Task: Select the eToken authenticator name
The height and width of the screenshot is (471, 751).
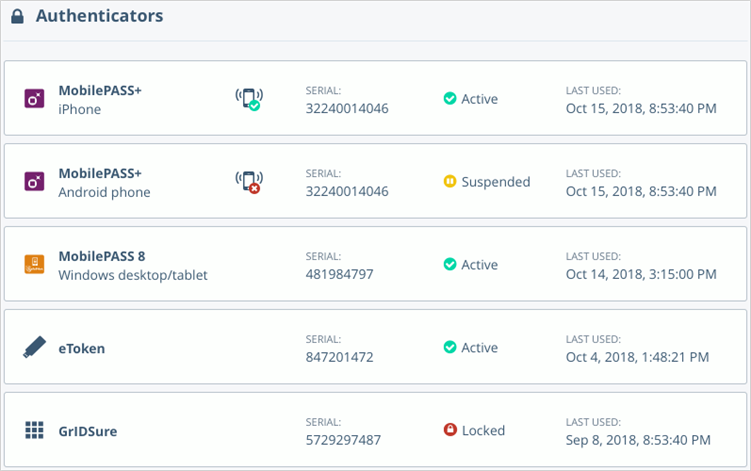Action: tap(81, 349)
